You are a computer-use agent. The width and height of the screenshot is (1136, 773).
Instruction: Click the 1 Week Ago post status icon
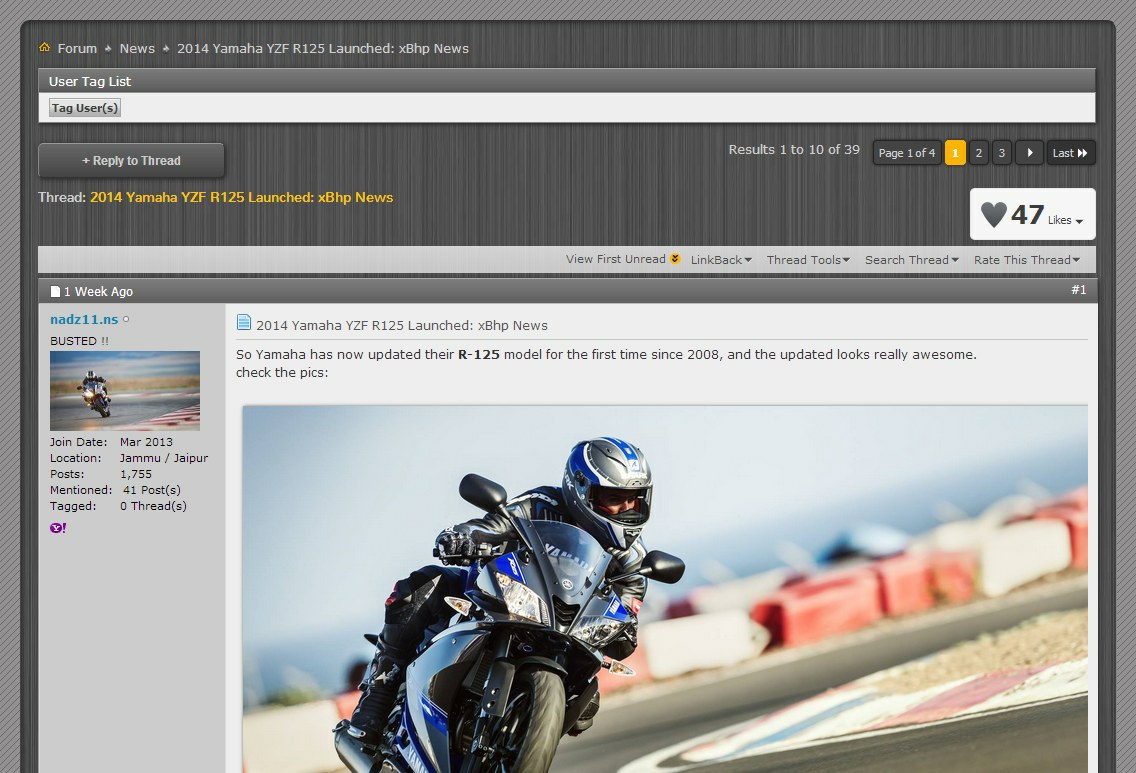coord(55,291)
